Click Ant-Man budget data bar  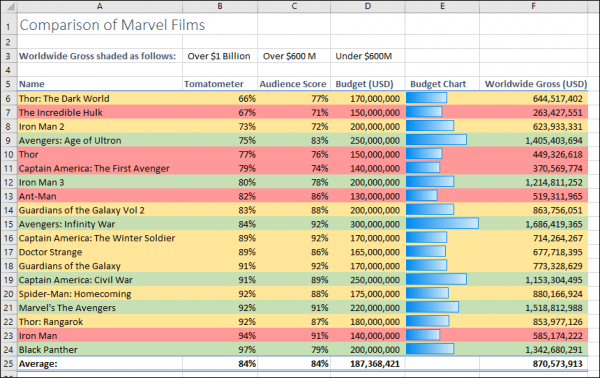pyautogui.click(x=421, y=196)
